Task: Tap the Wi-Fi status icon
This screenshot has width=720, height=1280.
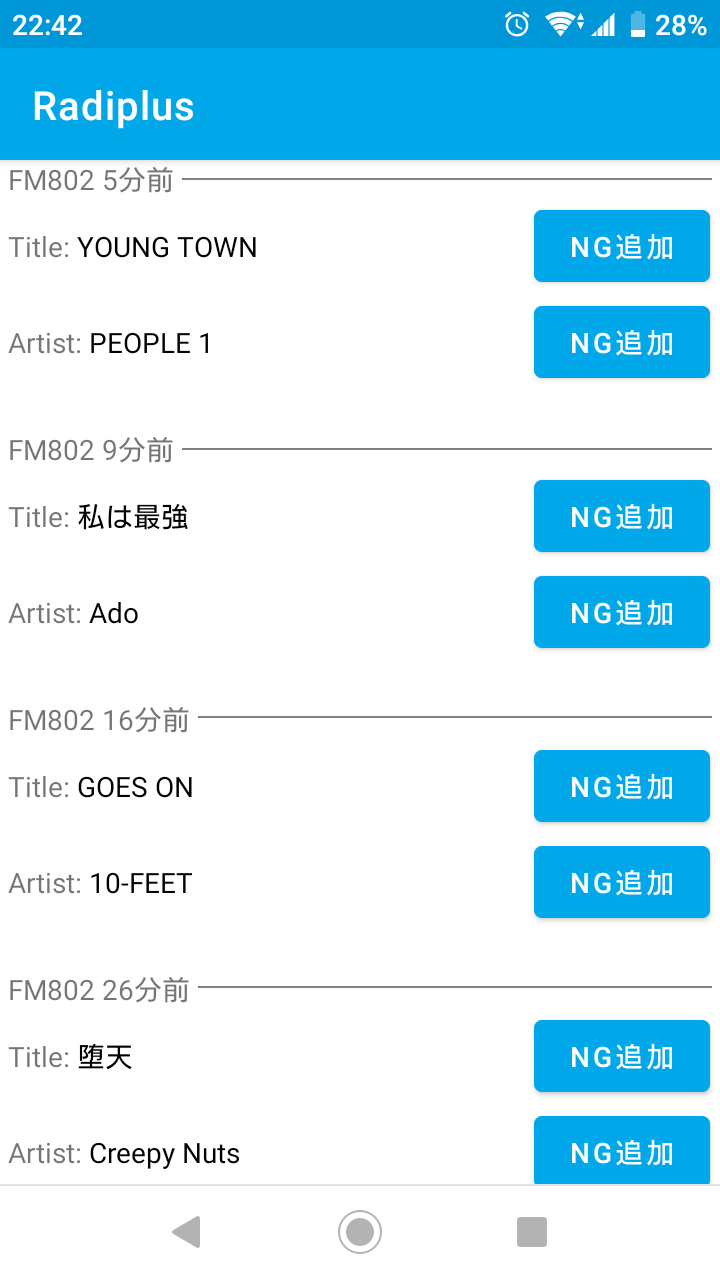Action: point(564,25)
